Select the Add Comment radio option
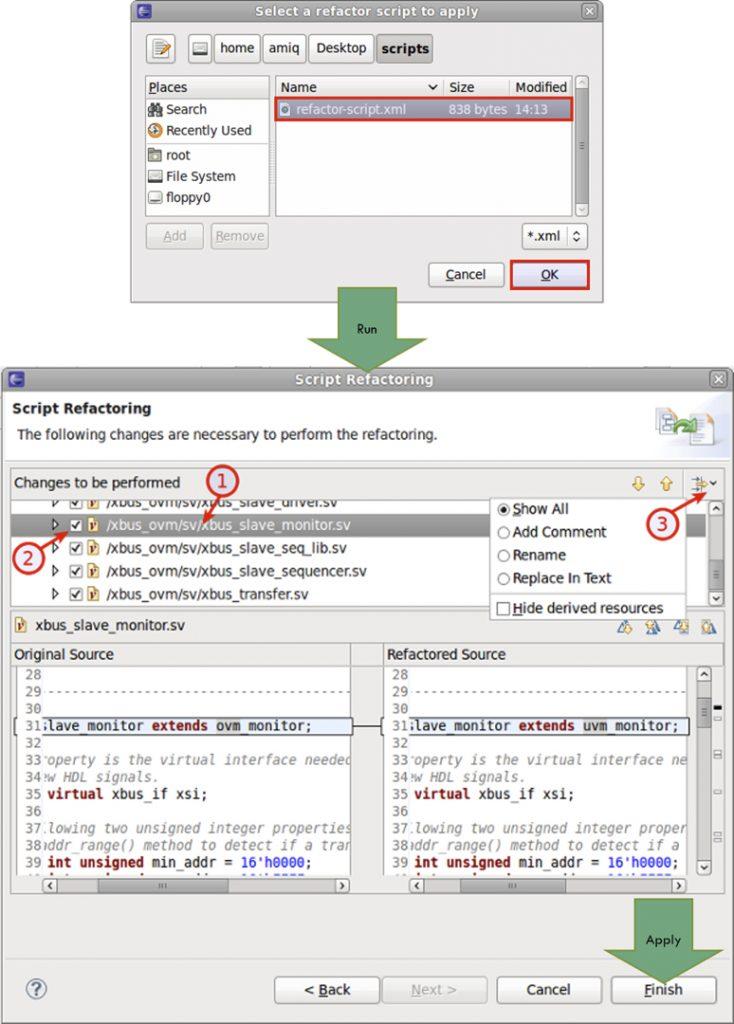Viewport: 734px width, 1024px height. tap(552, 532)
